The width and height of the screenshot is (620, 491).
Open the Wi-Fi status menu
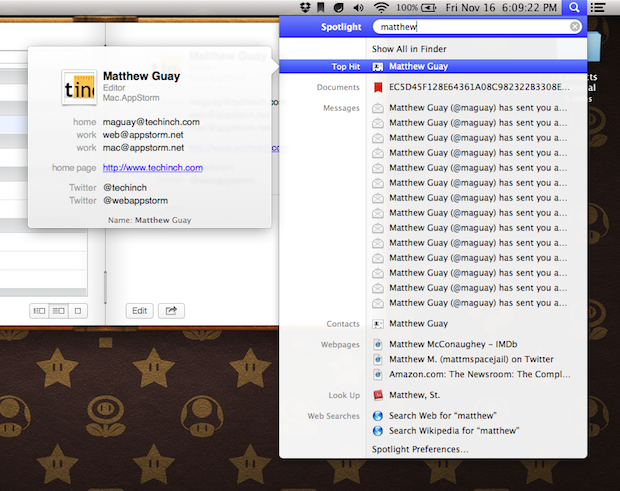click(381, 7)
